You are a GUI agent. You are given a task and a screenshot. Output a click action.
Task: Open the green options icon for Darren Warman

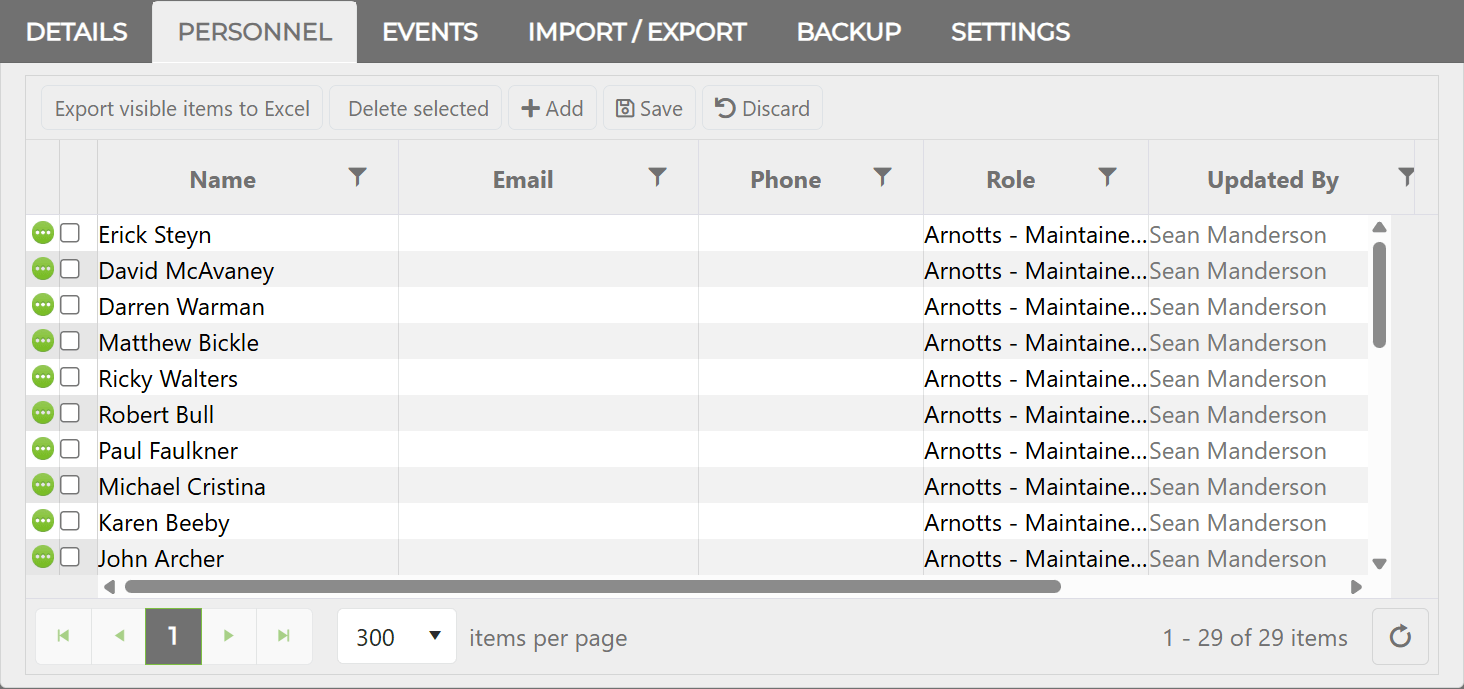point(43,305)
